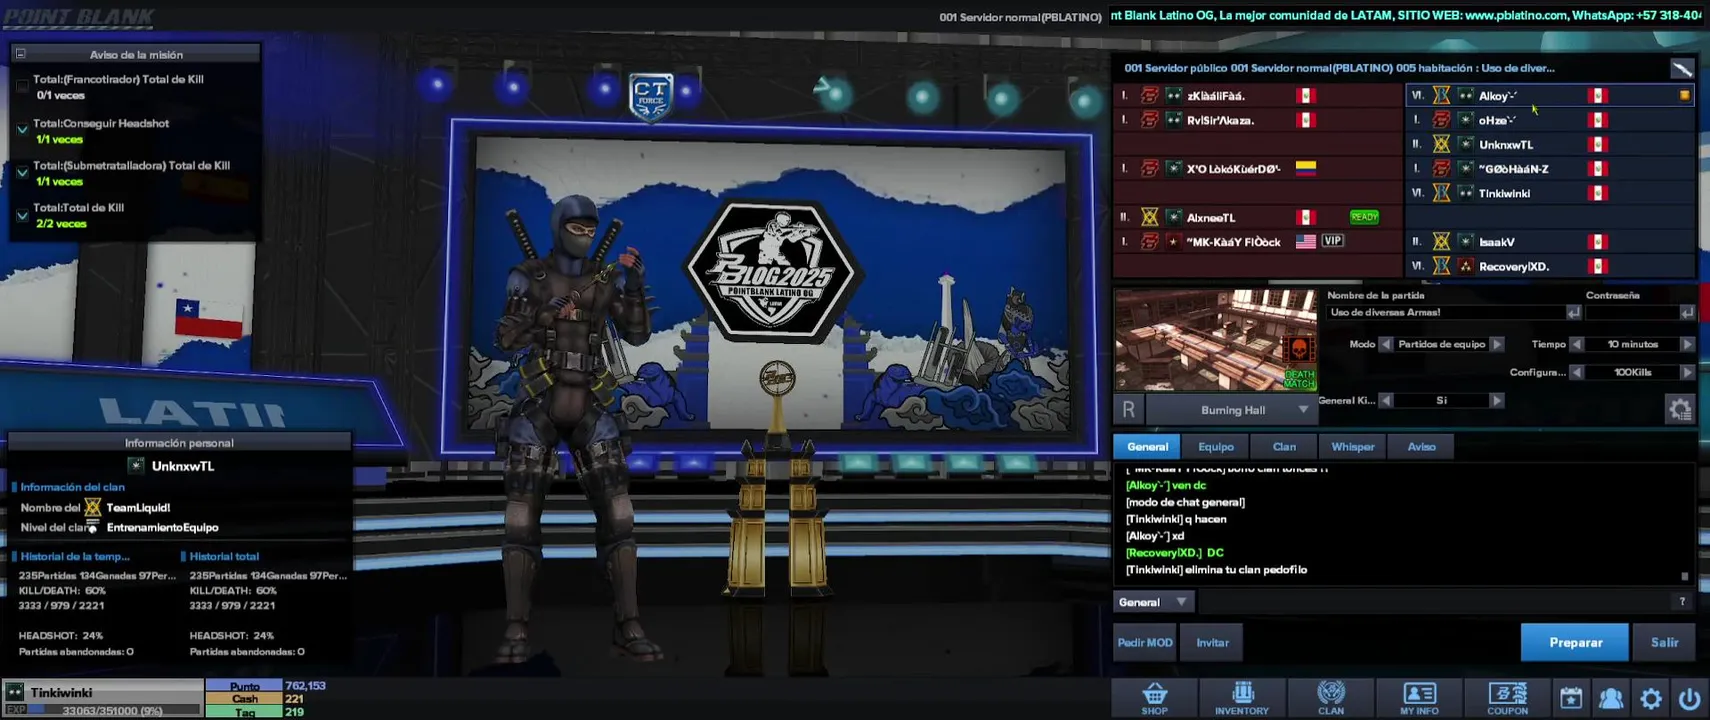Click the tool icon beside room title
This screenshot has height=720, width=1710.
coord(1682,68)
